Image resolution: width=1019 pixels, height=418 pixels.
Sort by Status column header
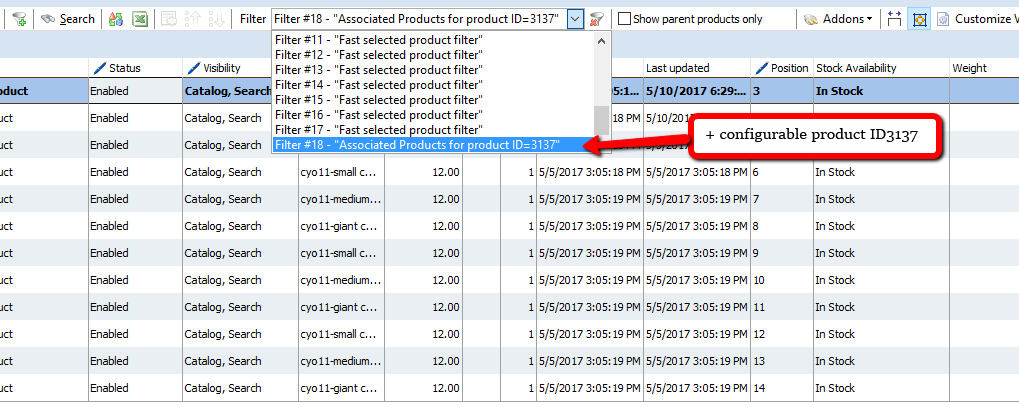coord(125,68)
